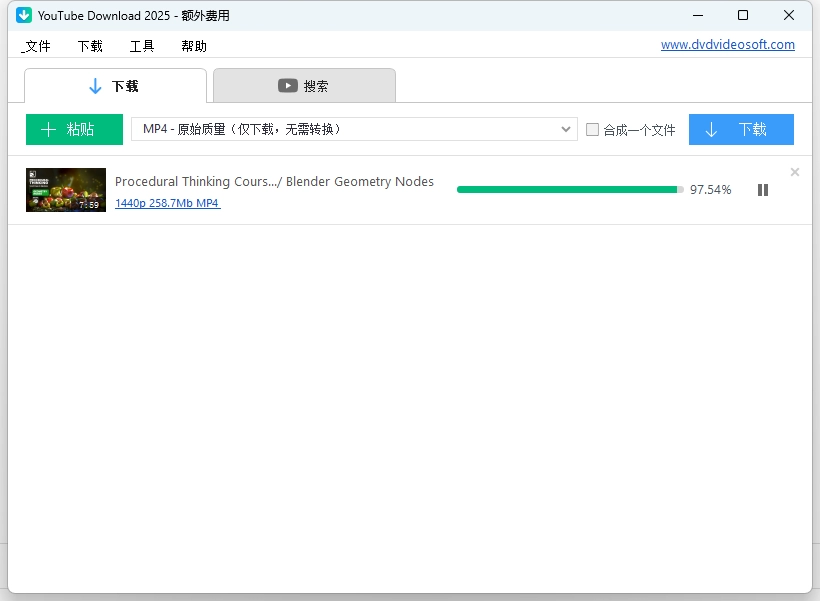This screenshot has height=601, width=820.
Task: Open the 工具 menu
Action: tap(142, 46)
